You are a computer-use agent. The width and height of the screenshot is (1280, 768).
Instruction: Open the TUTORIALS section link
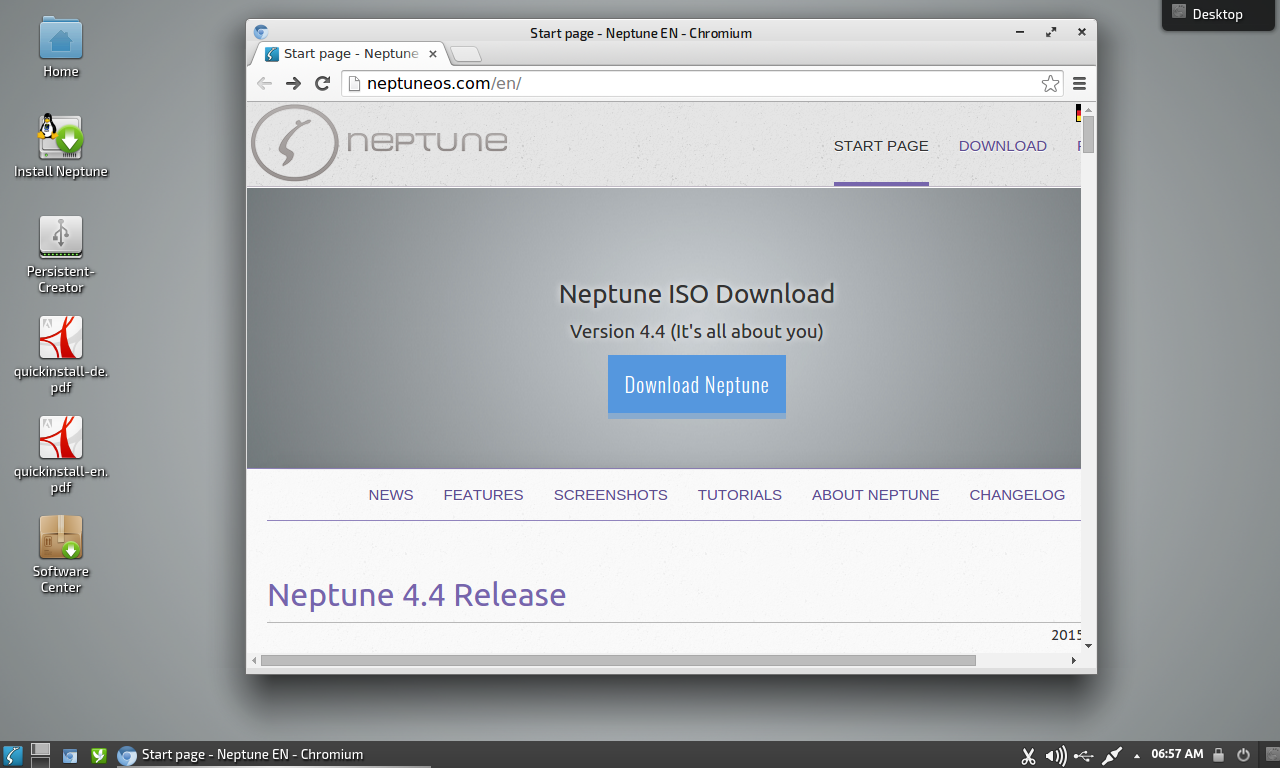(x=740, y=495)
